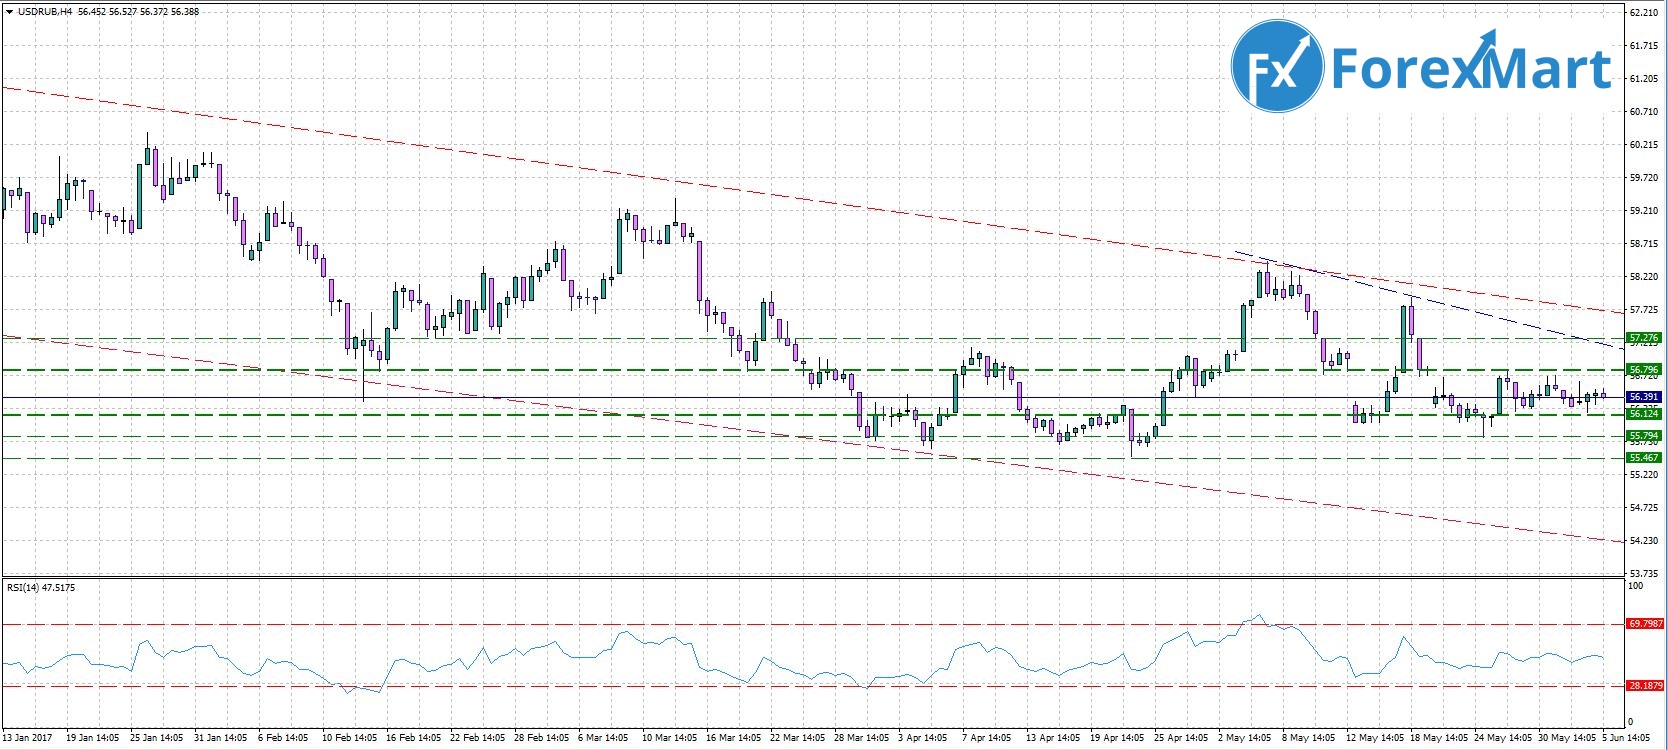Click the 53.735 price axis label
Screen dimensions: 1668x750
coord(1644,574)
